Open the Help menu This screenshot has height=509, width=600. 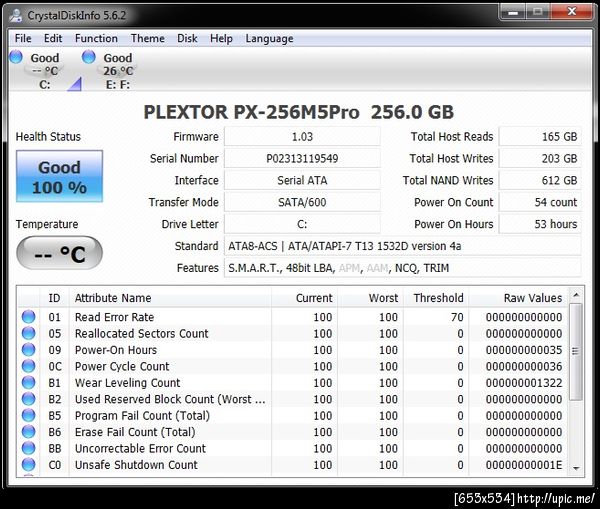pos(221,39)
